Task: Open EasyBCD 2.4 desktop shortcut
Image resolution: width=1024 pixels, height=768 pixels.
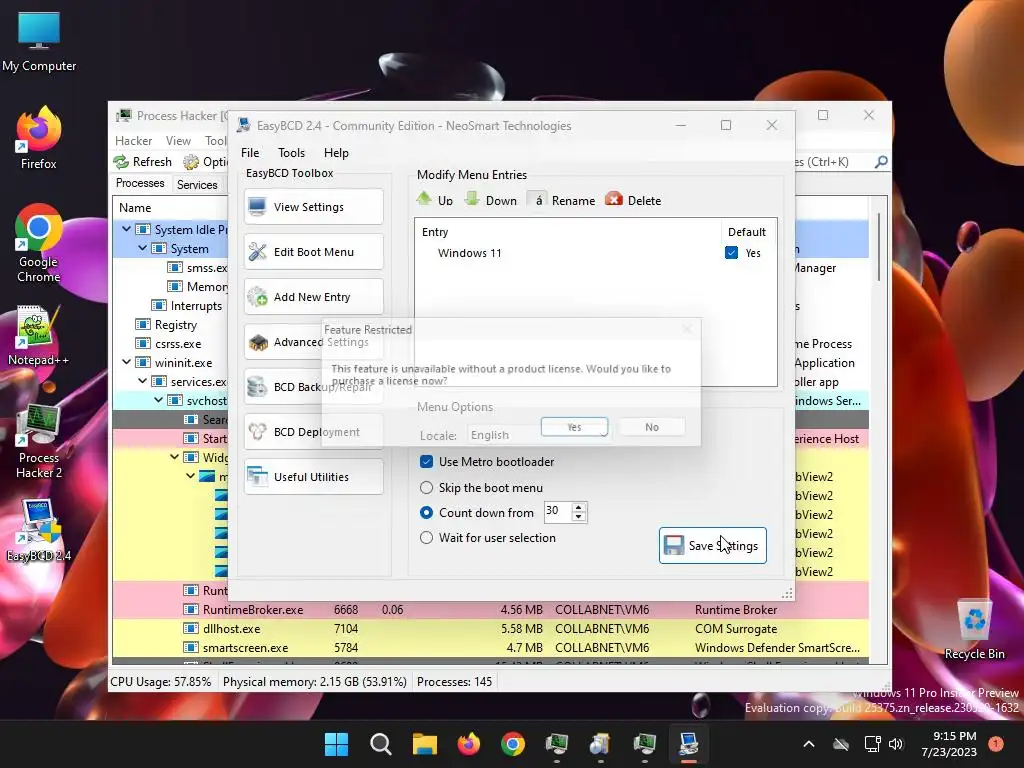Action: [39, 530]
